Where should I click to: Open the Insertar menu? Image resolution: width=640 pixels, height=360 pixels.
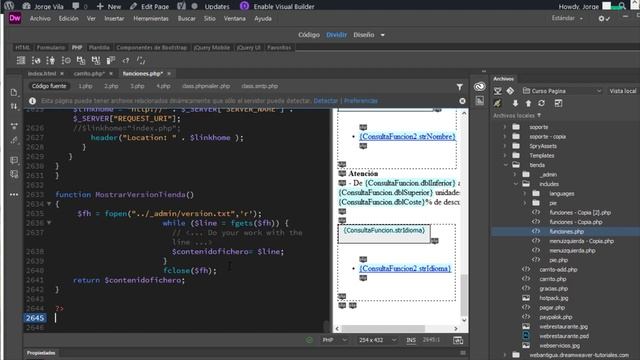click(114, 19)
